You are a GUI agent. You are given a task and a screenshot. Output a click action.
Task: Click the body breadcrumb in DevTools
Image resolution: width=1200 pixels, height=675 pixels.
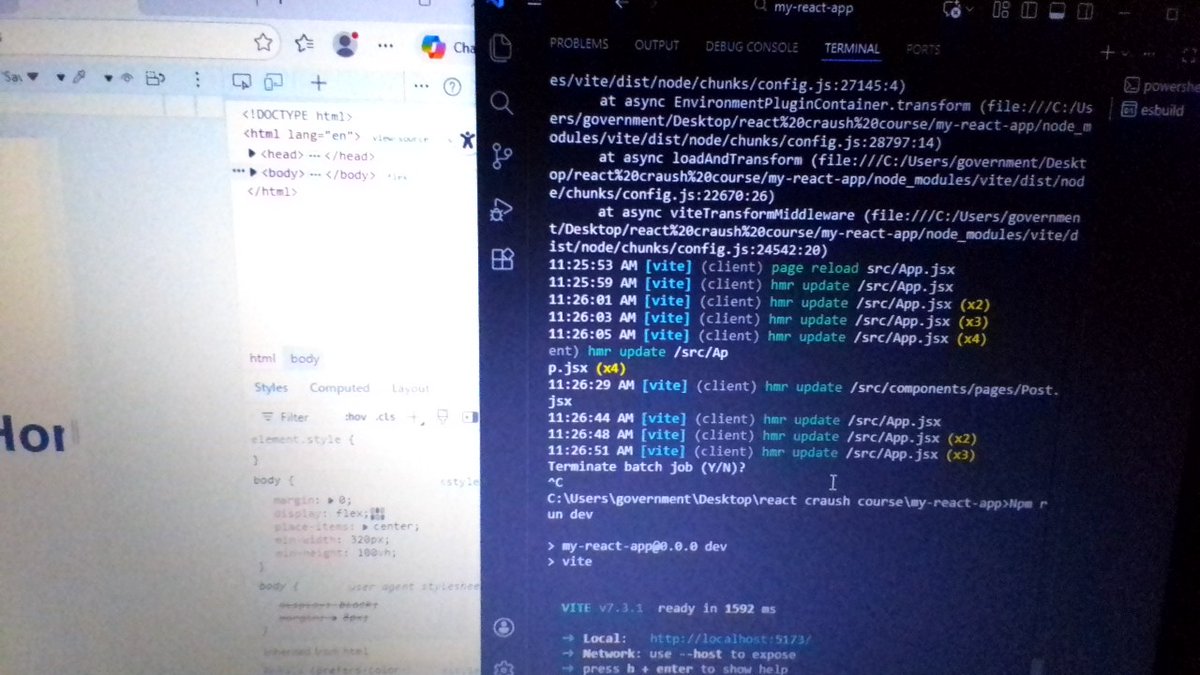click(x=304, y=358)
